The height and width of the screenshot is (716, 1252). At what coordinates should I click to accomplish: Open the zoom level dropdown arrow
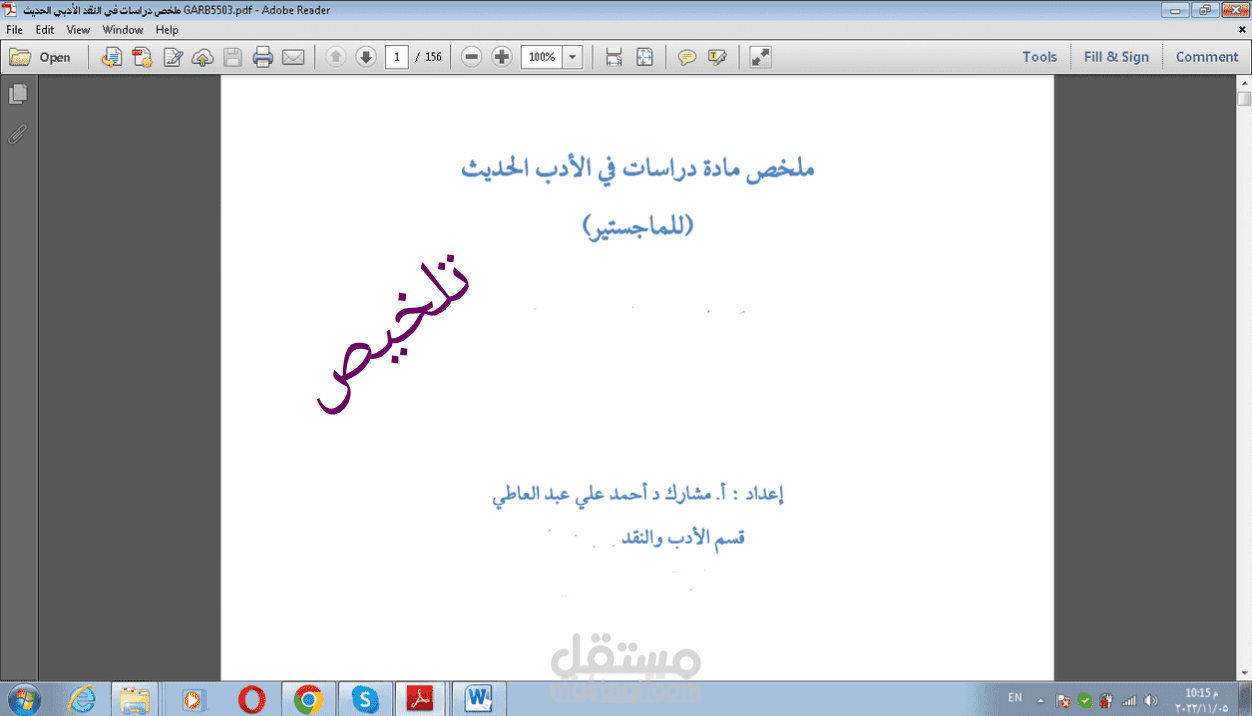573,57
